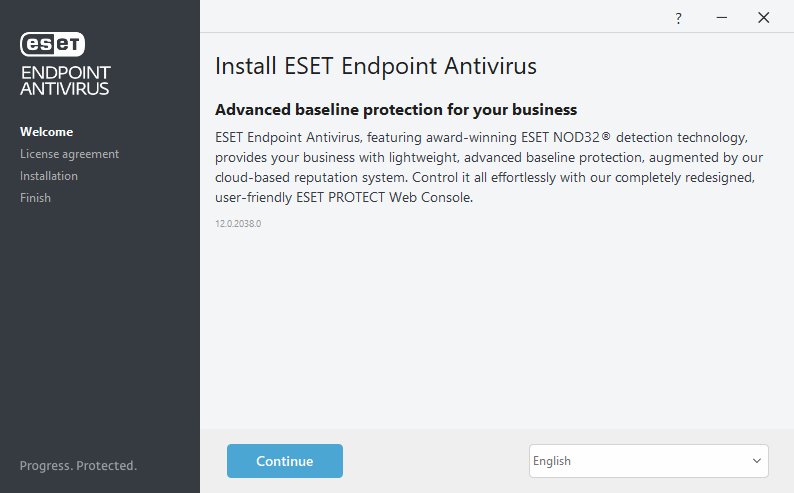Click the version number 12.0.2038.0
The width and height of the screenshot is (794, 493).
[x=238, y=223]
